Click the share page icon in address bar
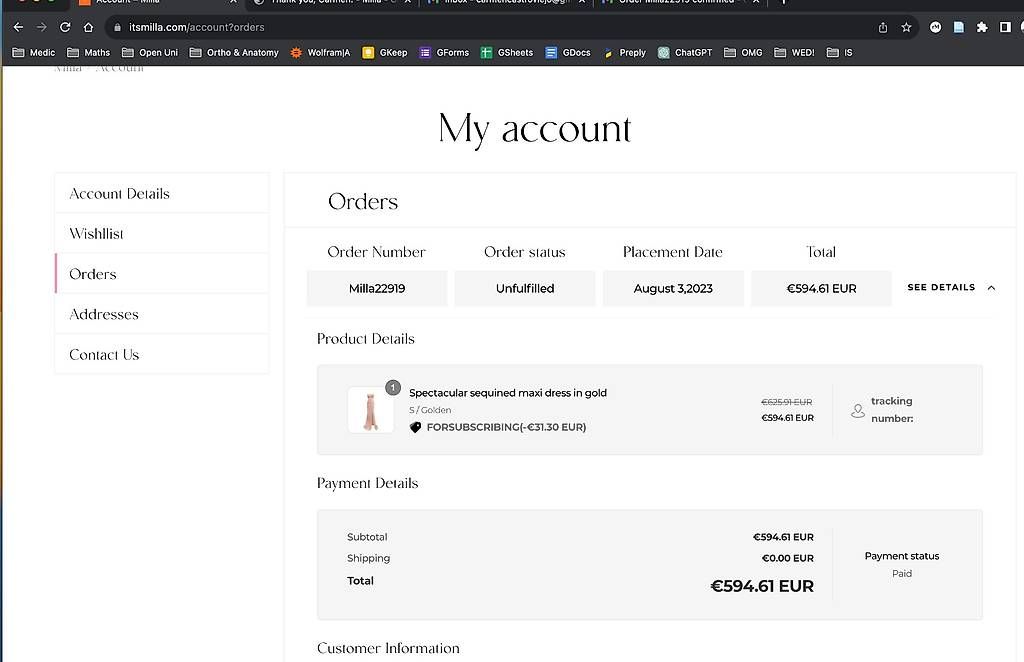The image size is (1024, 662). (x=883, y=27)
